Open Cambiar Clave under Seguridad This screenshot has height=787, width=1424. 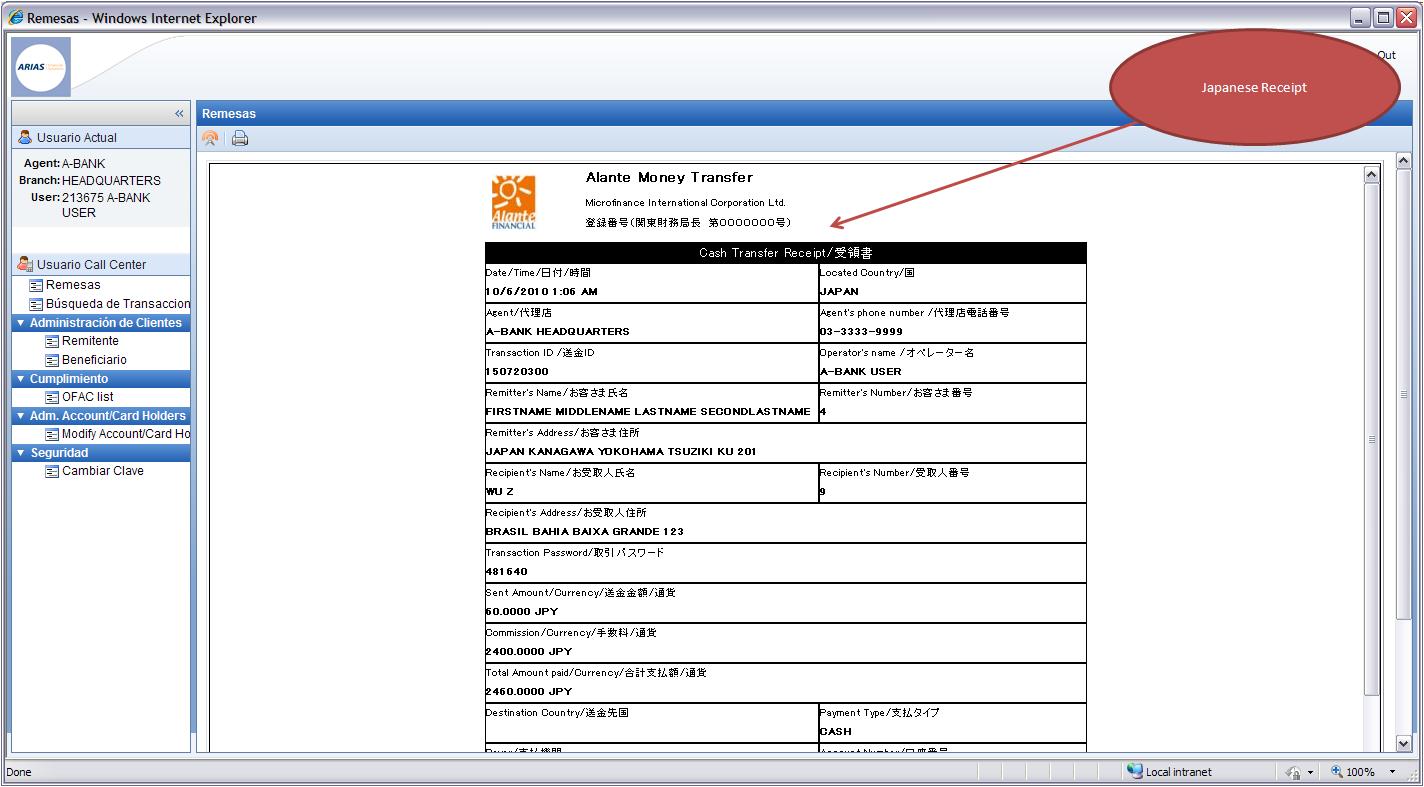[x=103, y=471]
